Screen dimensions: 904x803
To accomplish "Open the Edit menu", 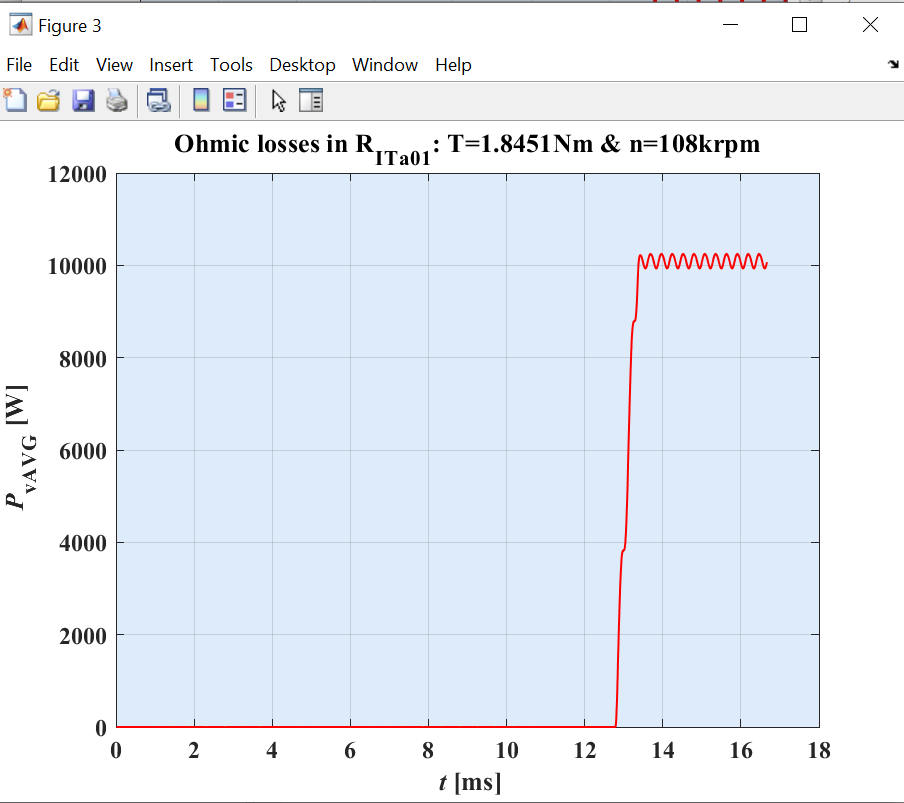I will (x=64, y=65).
